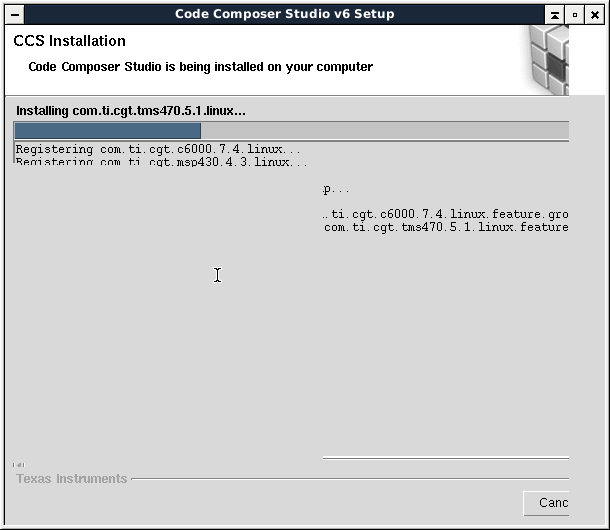Viewport: 610px width, 530px height.
Task: Click the Texas Instruments label
Action: (x=72, y=479)
